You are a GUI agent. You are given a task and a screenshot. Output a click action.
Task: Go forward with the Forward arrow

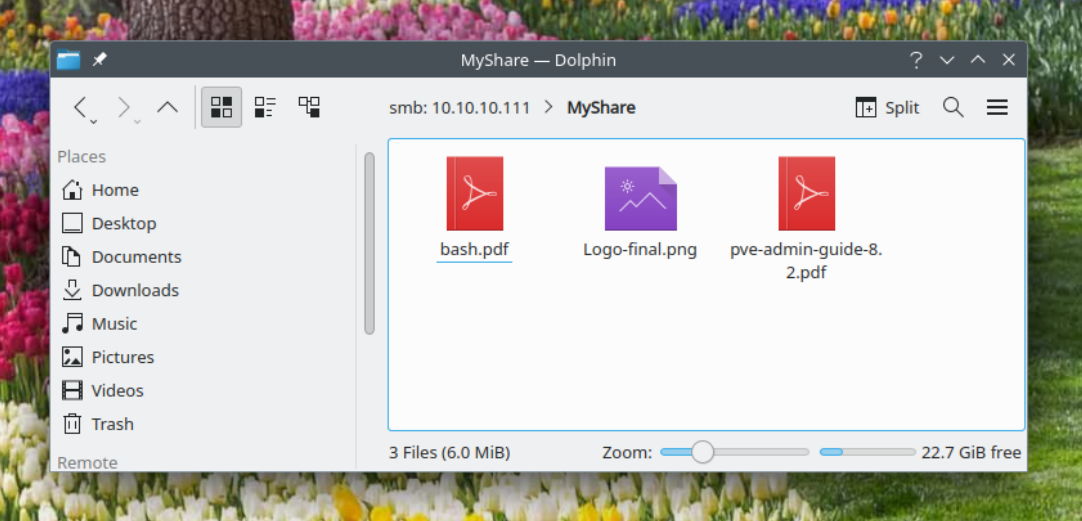coord(124,107)
